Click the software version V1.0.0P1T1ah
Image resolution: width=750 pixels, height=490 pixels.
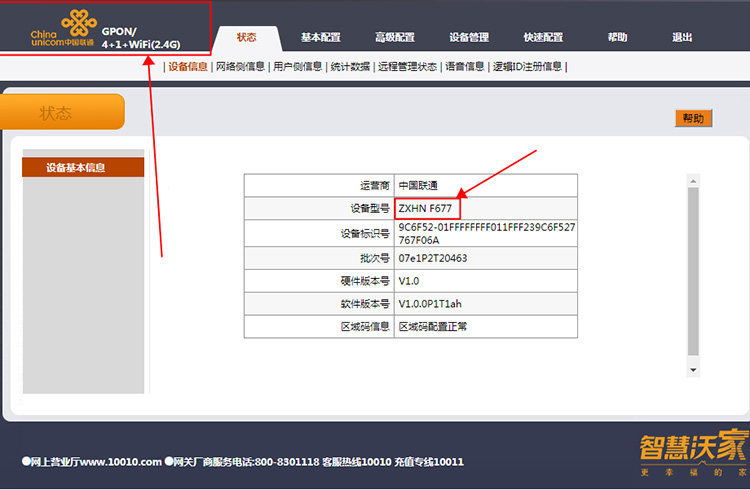pos(430,304)
